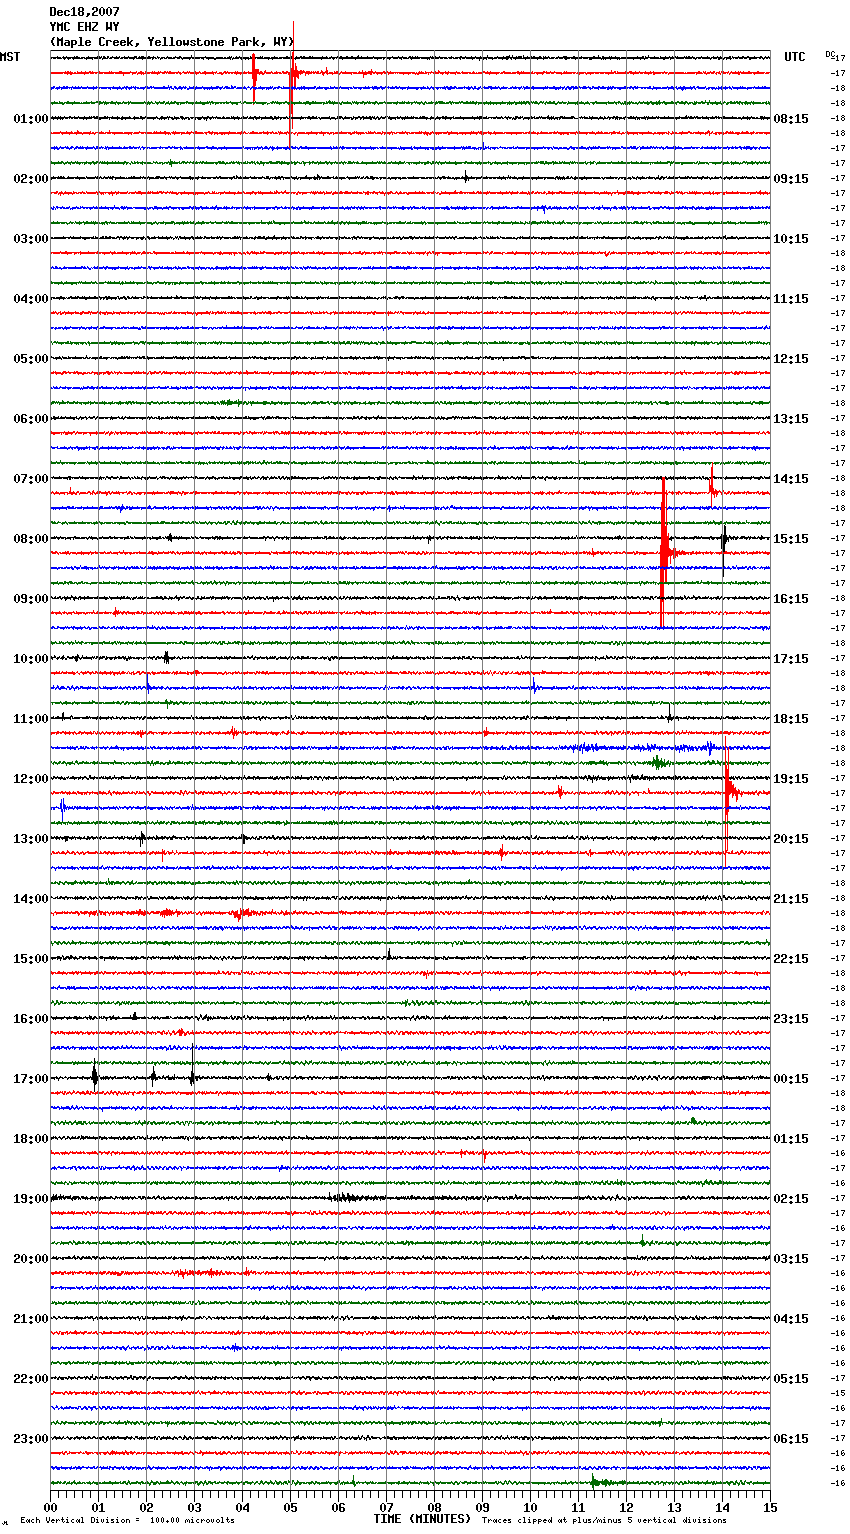Click the 05:00 MST time label
This screenshot has height=1534, width=850.
pyautogui.click(x=31, y=359)
